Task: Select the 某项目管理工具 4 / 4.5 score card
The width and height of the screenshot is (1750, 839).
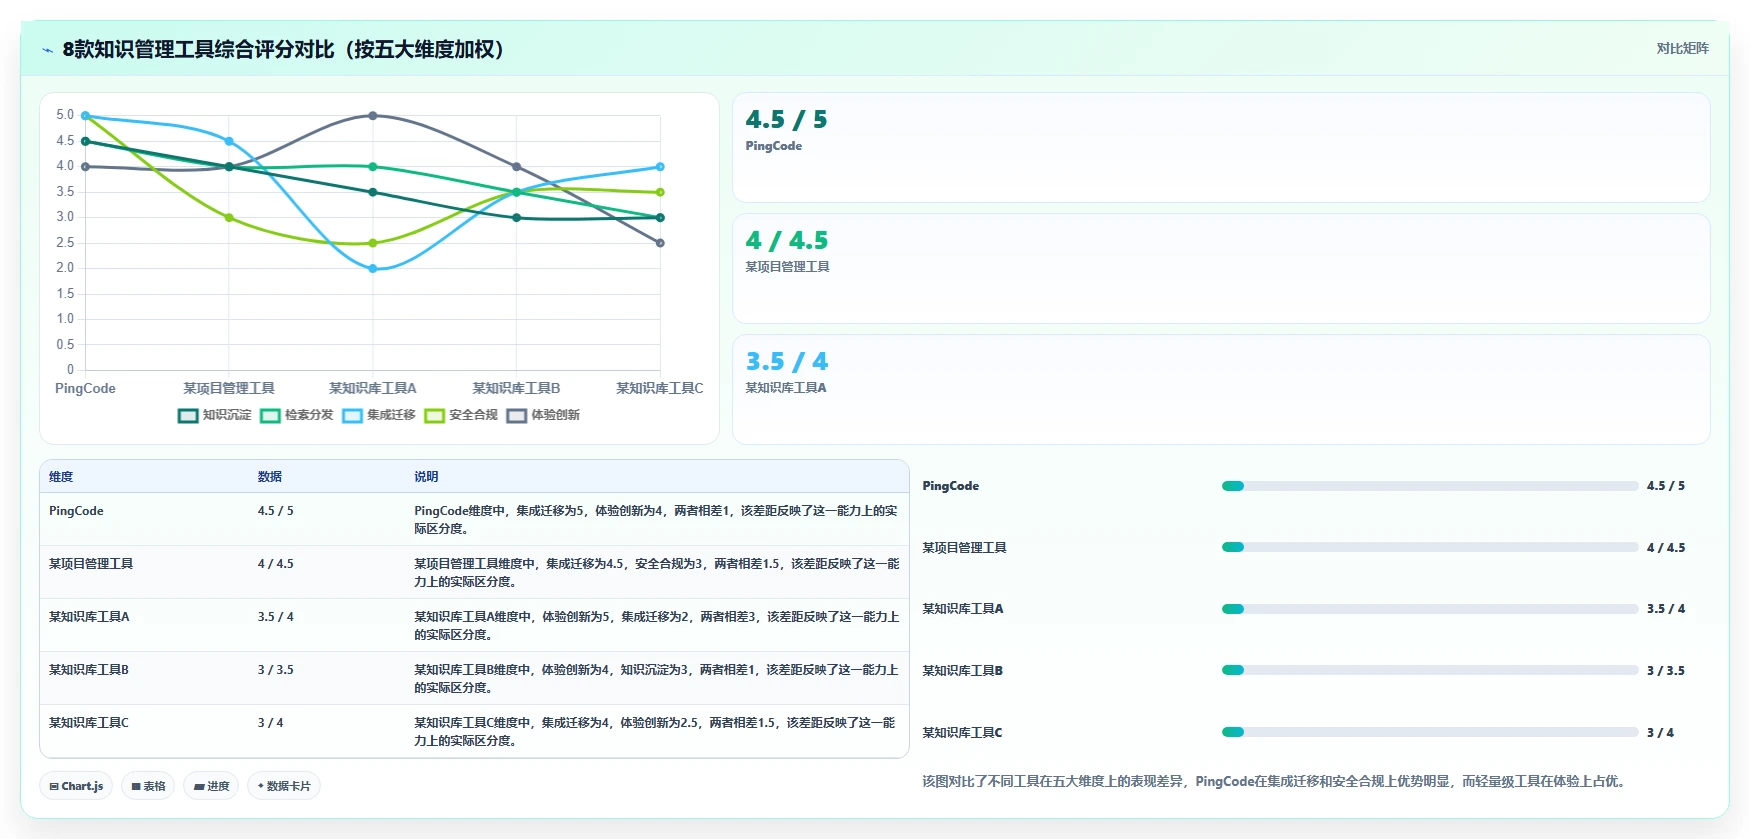Action: pyautogui.click(x=1221, y=269)
